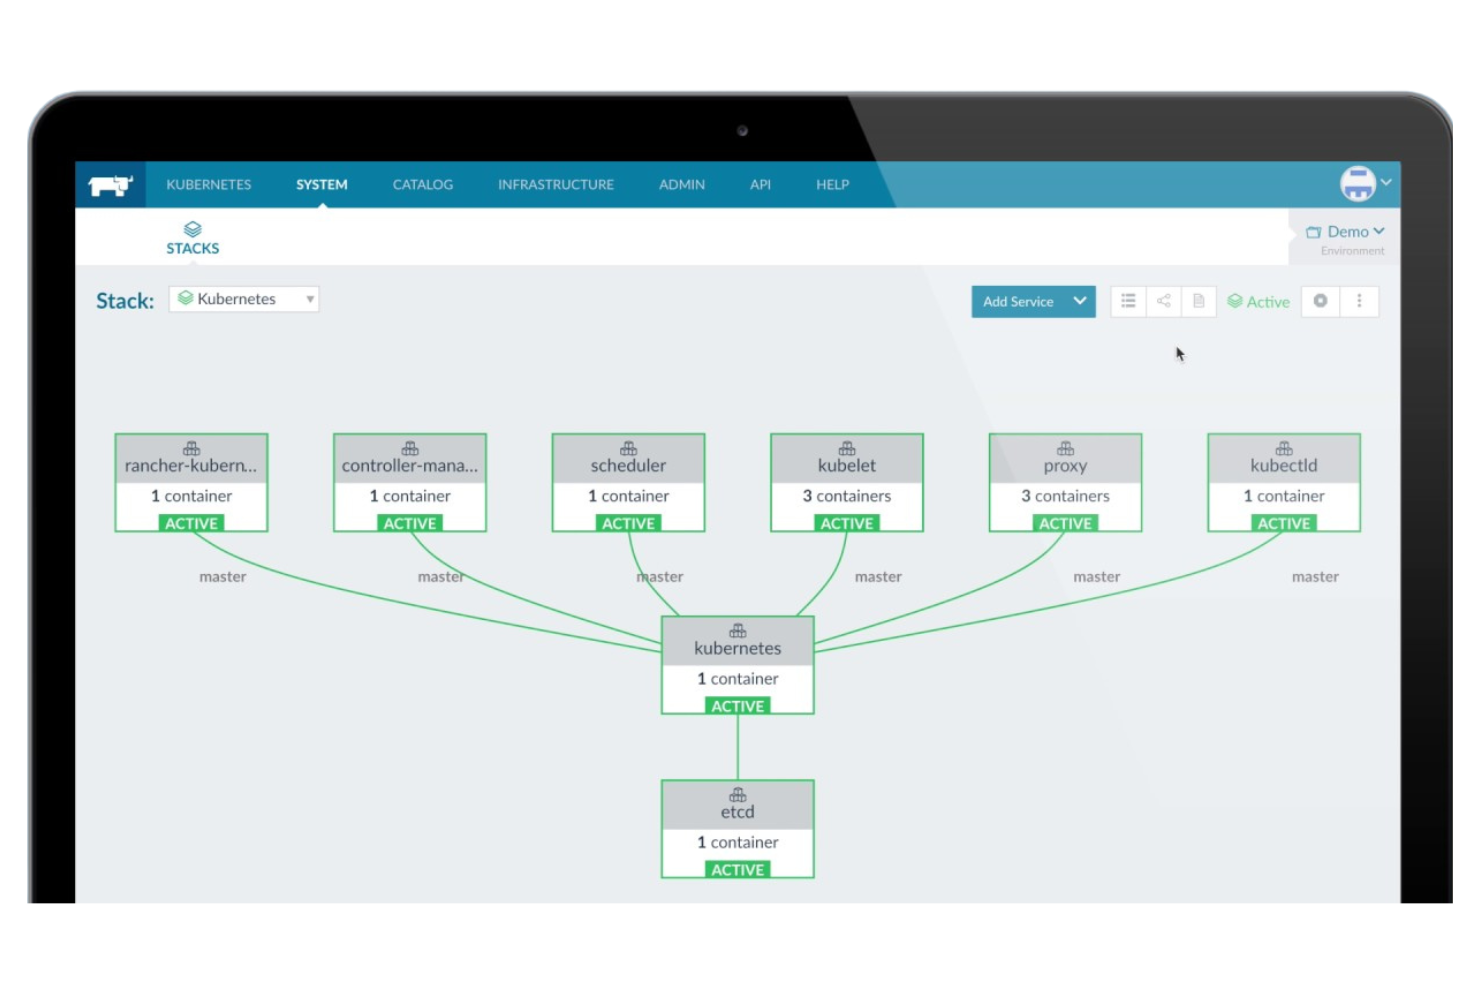This screenshot has height=987, width=1480.
Task: Open the ADMIN menu item
Action: tap(681, 185)
